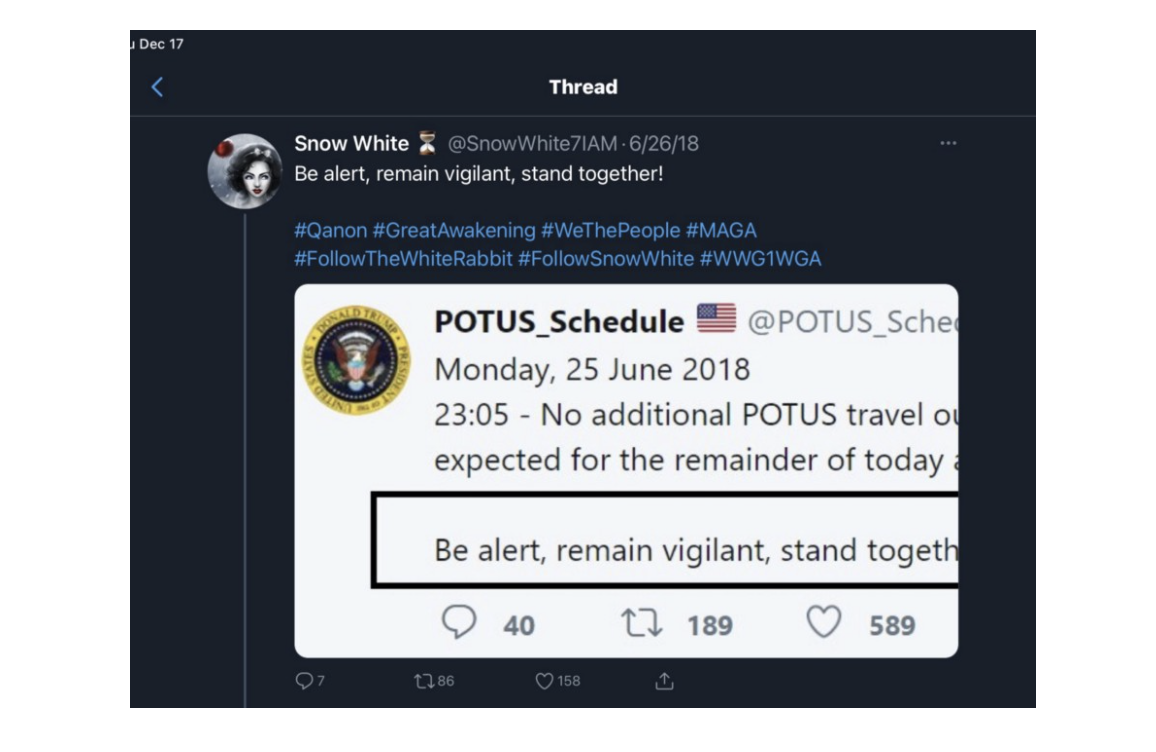The image size is (1156, 752).
Task: Follow the #WeThePeople hashtag link
Action: pyautogui.click(x=610, y=231)
